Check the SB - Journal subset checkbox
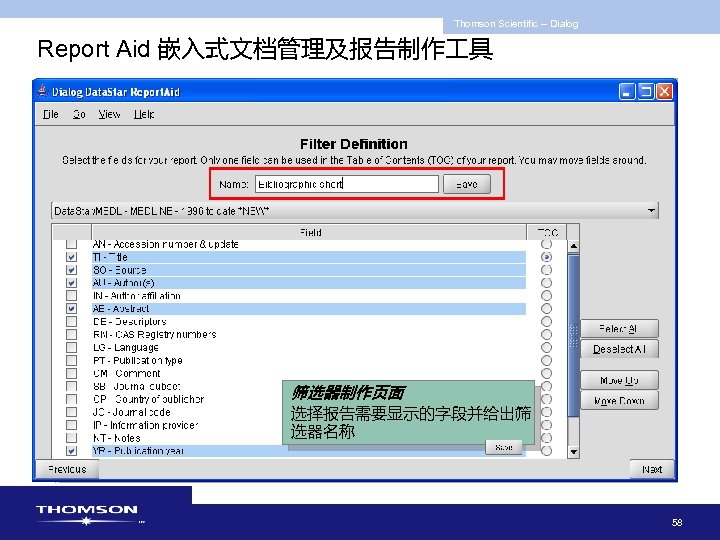720x540 pixels. coord(71,386)
